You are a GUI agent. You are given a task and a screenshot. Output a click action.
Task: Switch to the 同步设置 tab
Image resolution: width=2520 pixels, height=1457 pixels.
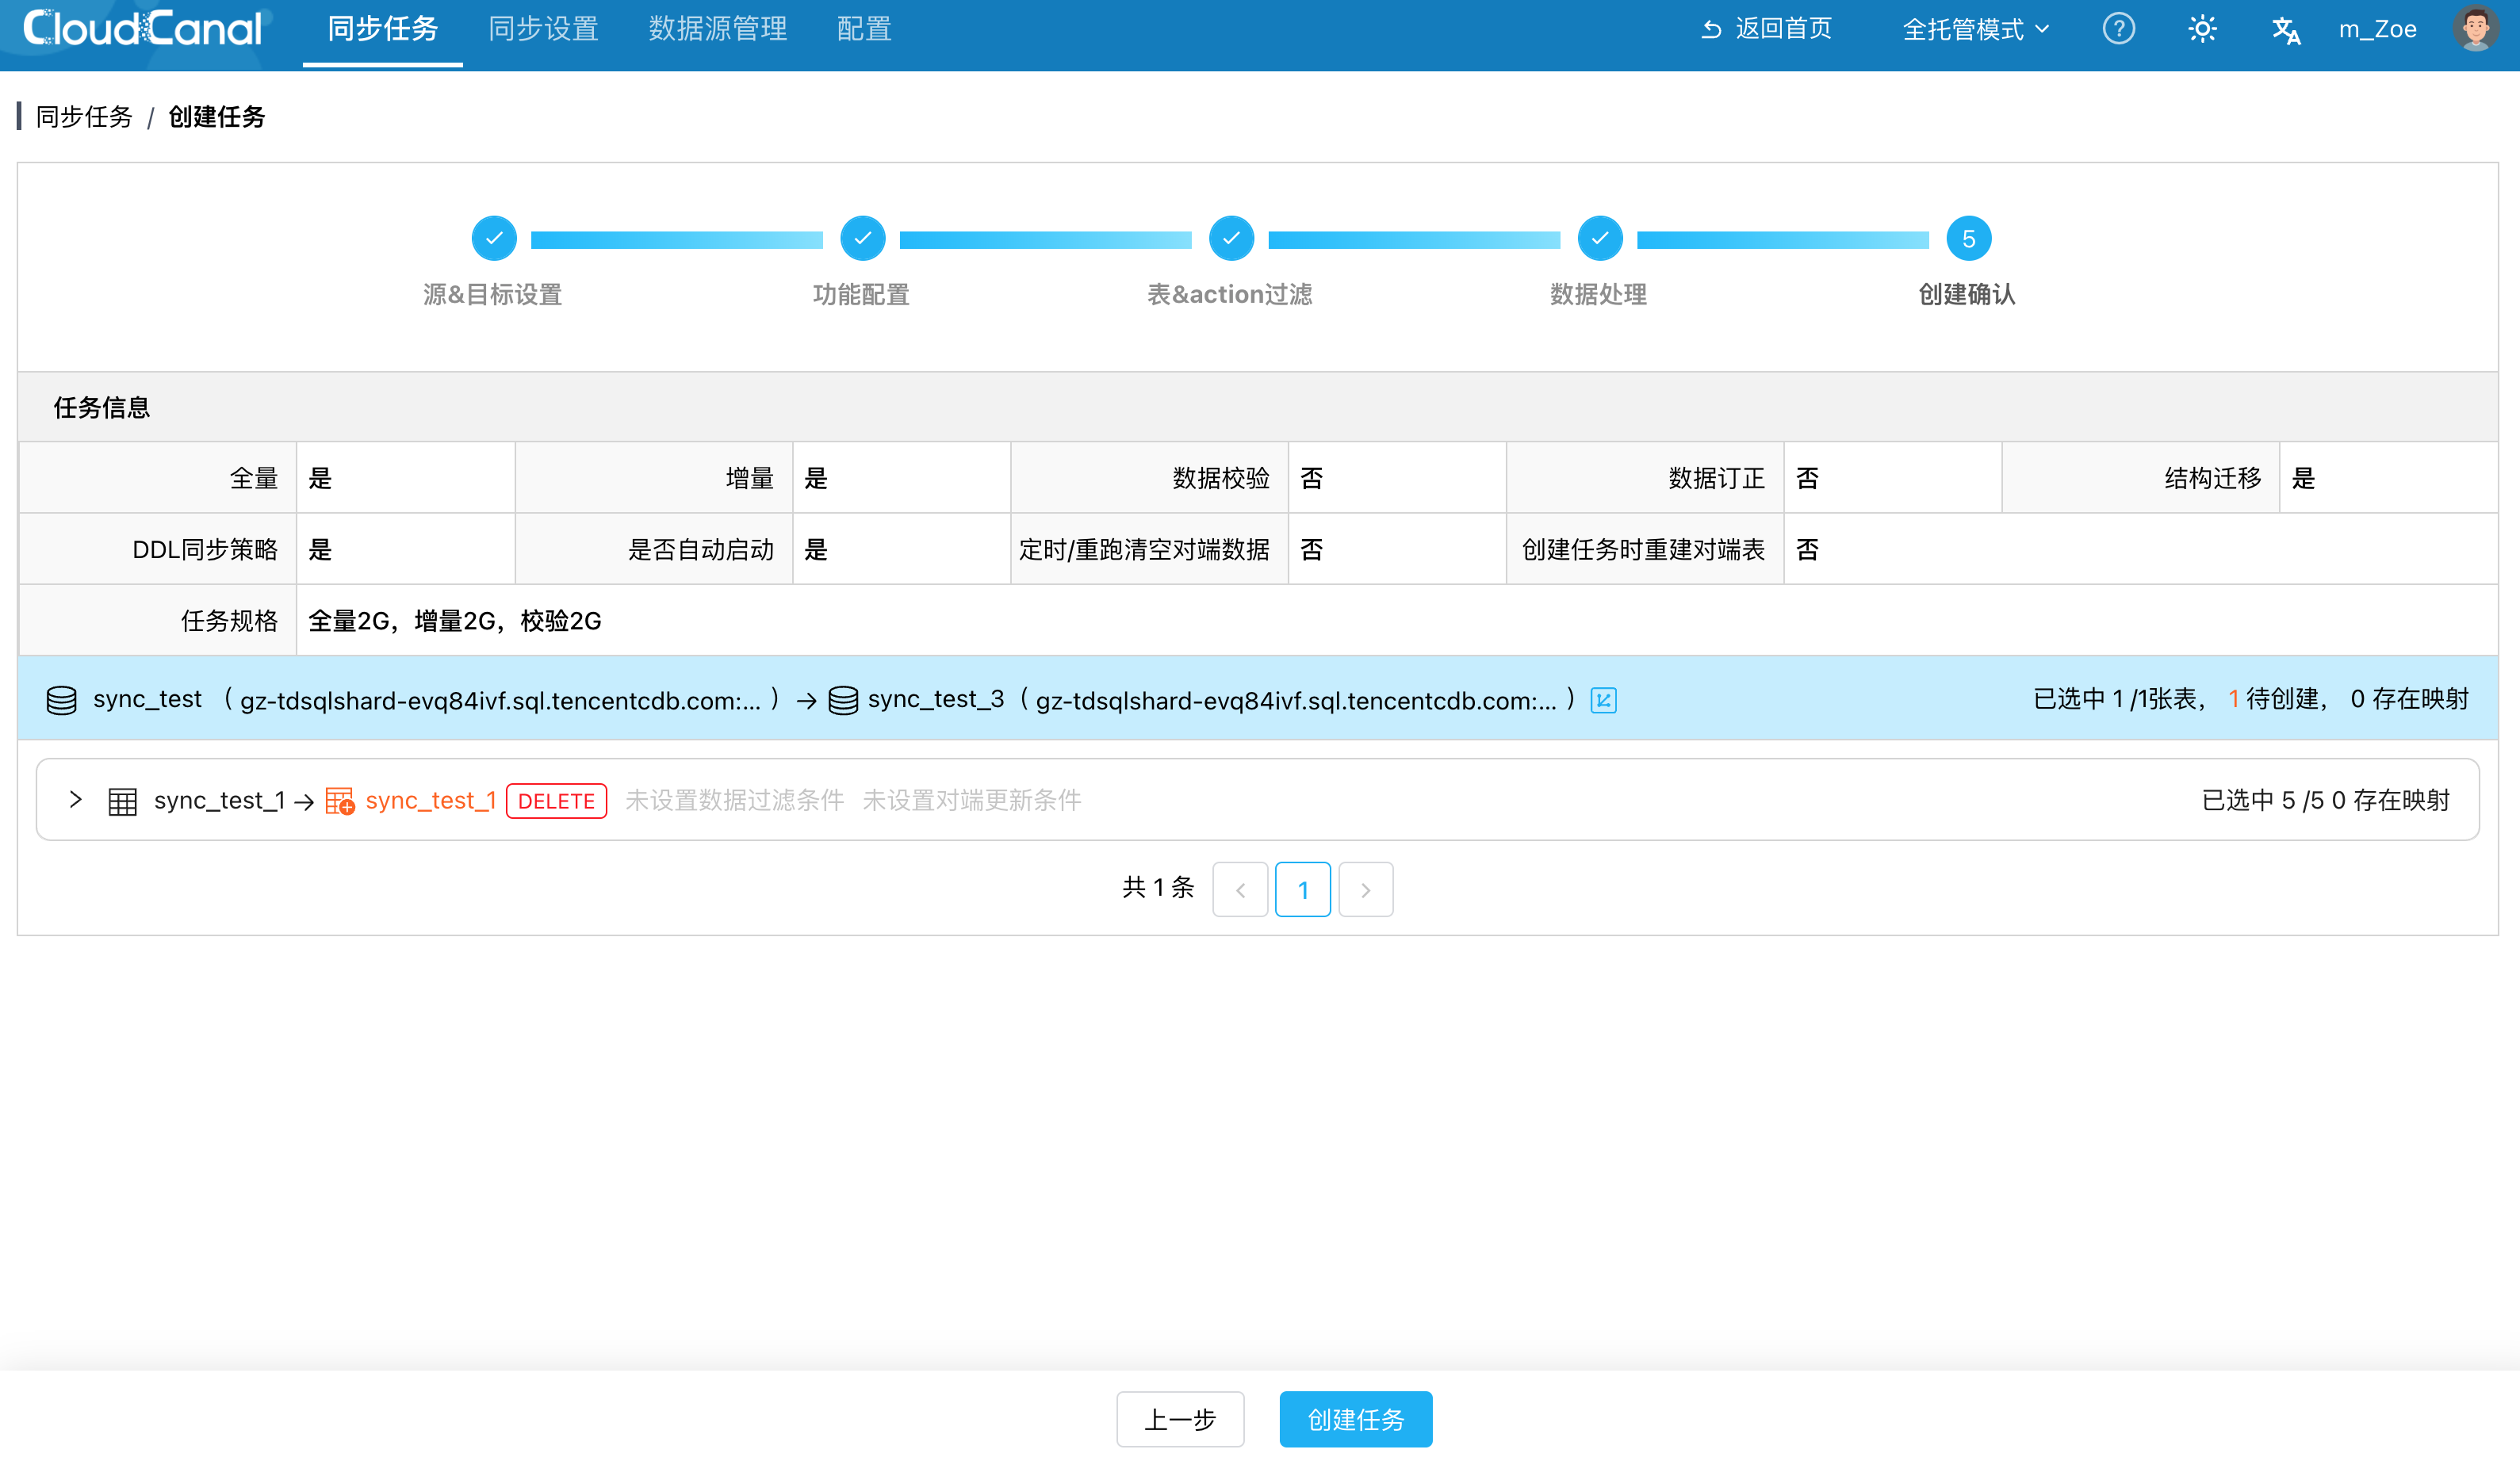point(543,29)
